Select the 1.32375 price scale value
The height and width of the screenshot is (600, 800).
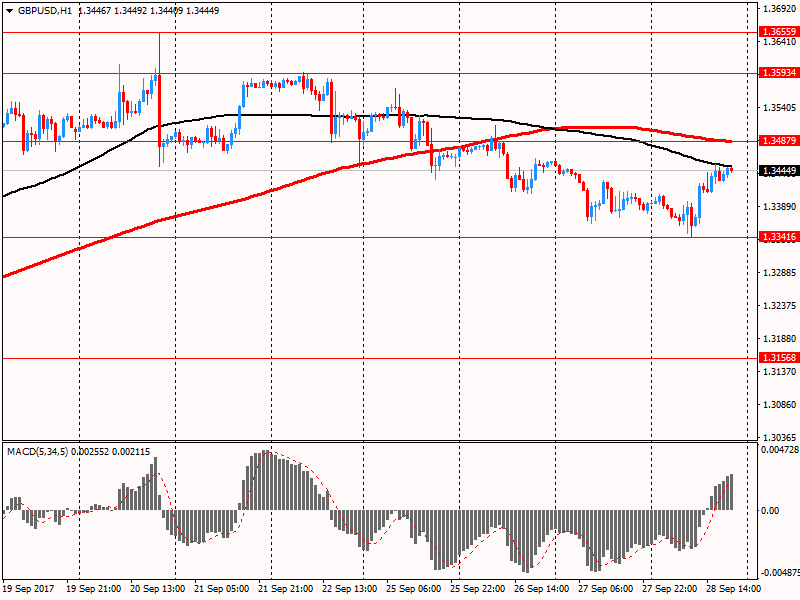tap(780, 306)
